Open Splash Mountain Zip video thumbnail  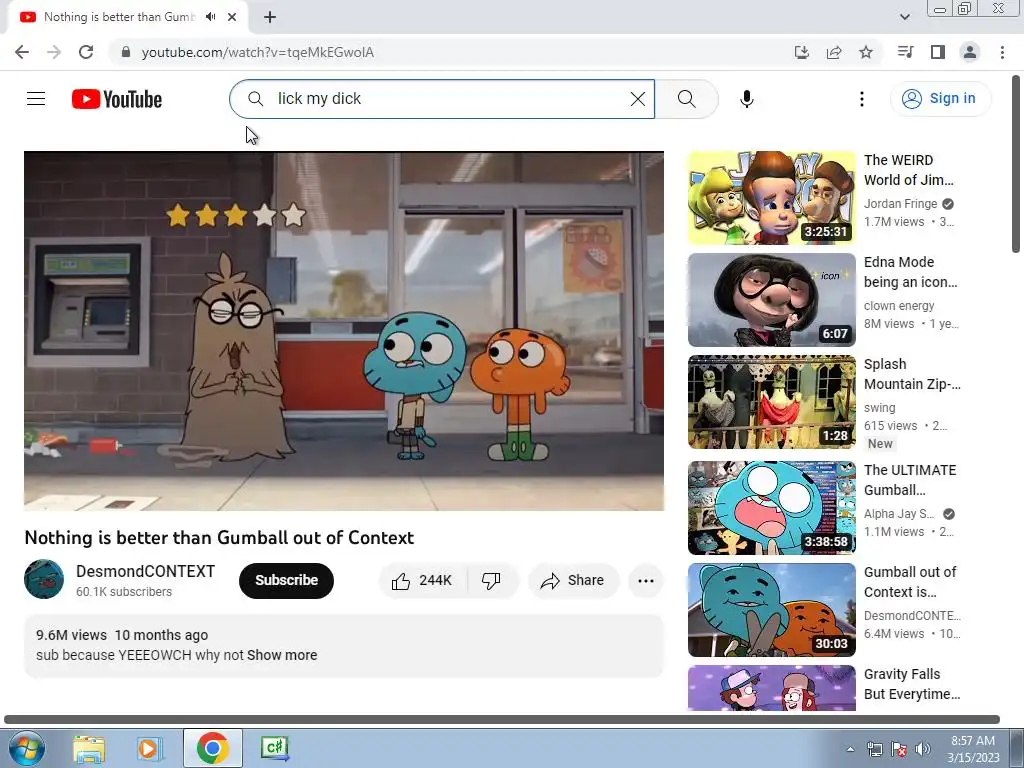point(771,402)
